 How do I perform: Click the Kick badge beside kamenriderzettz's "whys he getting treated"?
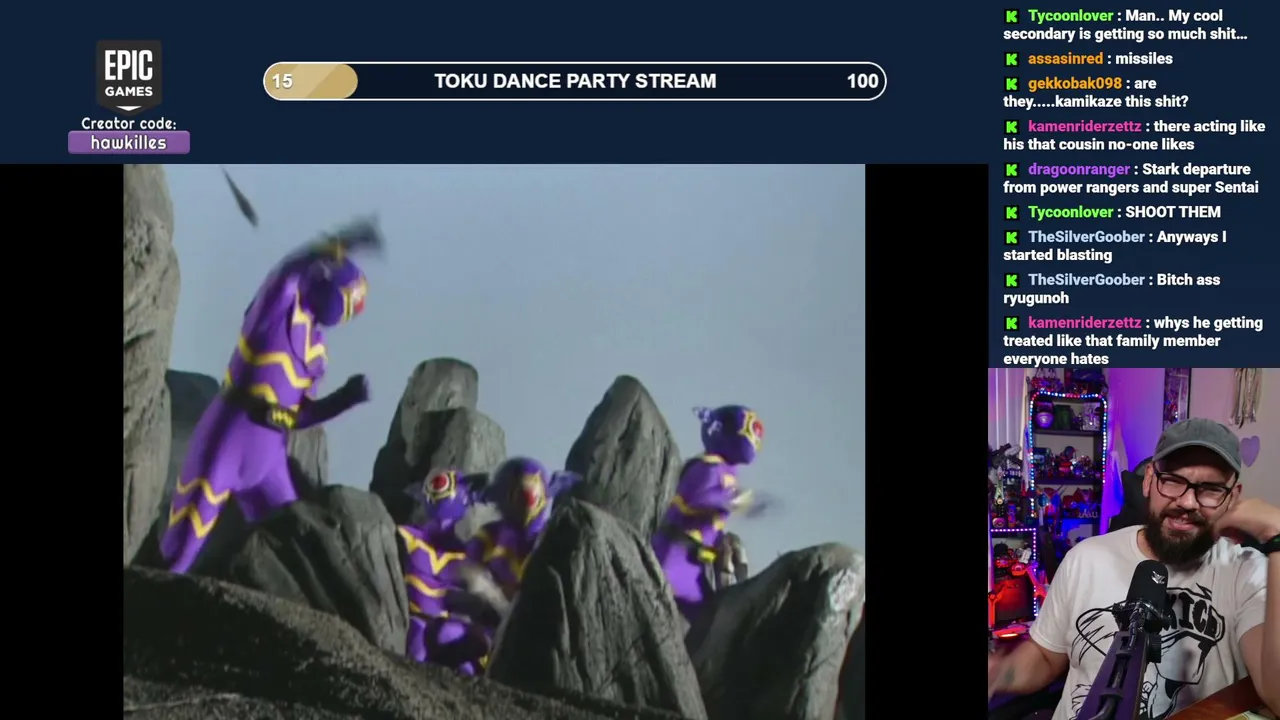(x=1012, y=323)
